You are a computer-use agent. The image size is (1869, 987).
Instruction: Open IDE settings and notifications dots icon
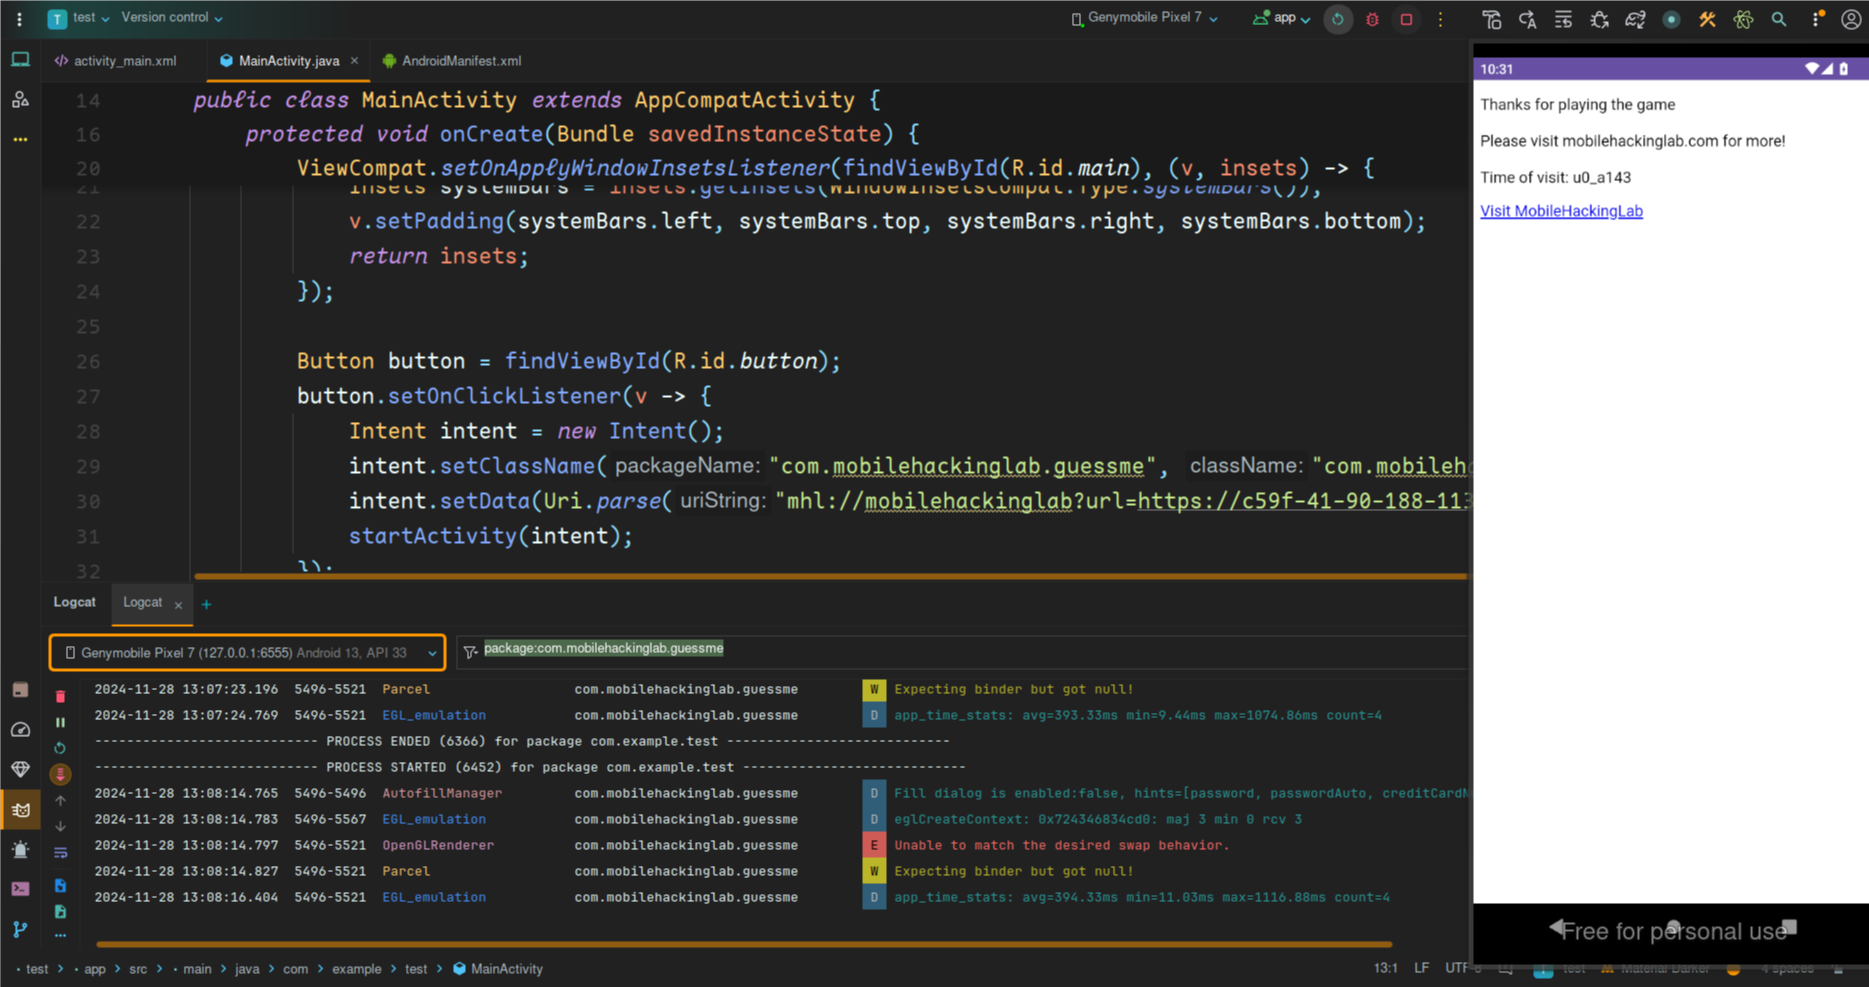tap(1817, 19)
